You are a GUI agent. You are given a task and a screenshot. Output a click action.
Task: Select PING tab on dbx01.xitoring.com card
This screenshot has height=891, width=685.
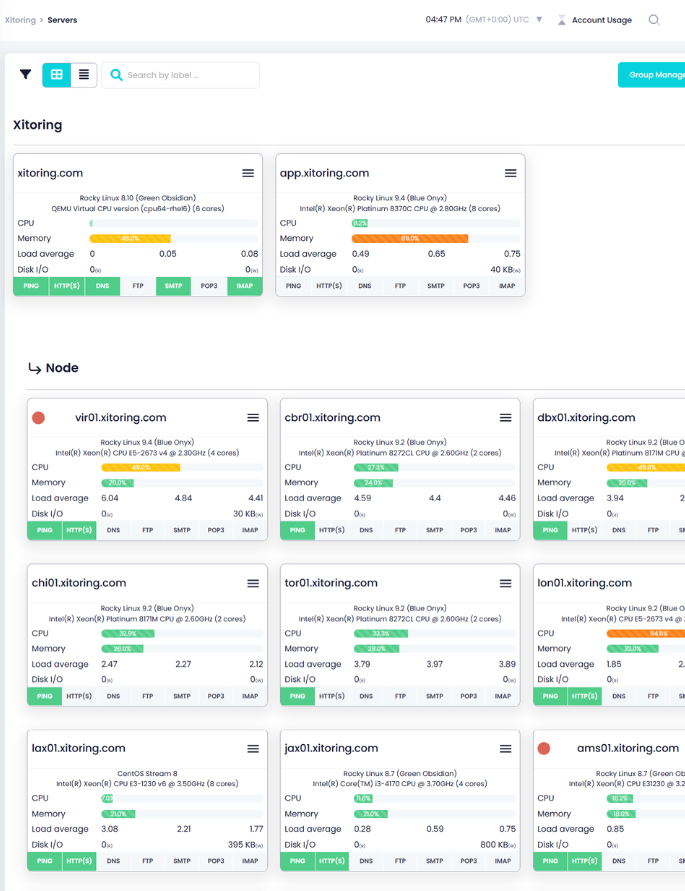[x=550, y=530]
